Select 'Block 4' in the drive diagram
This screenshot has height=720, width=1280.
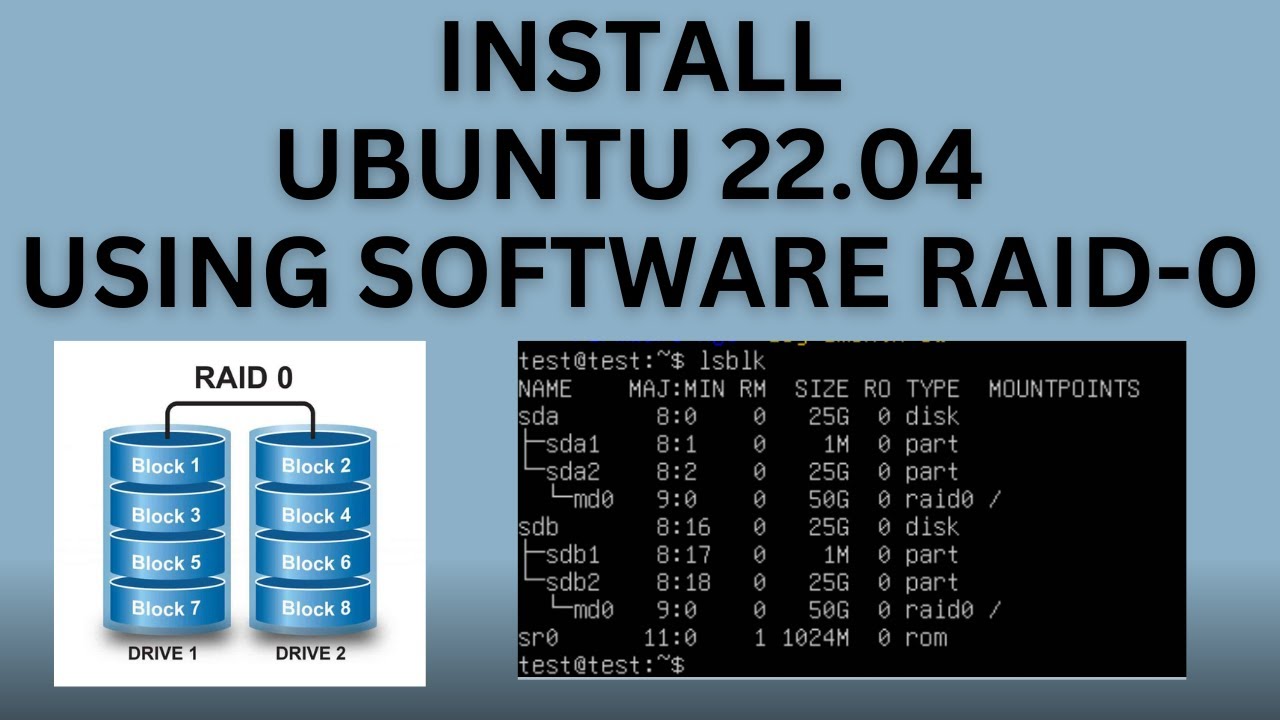[316, 516]
